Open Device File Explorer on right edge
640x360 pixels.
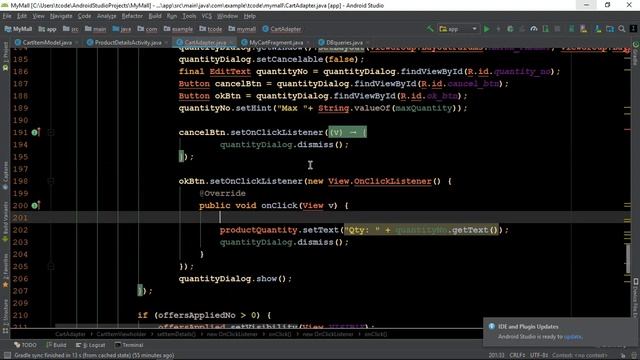[636, 298]
